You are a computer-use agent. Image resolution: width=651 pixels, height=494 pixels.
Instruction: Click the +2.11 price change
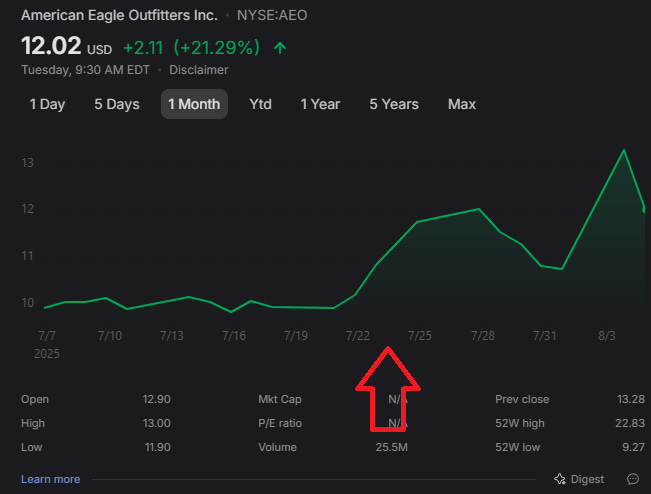pos(143,47)
